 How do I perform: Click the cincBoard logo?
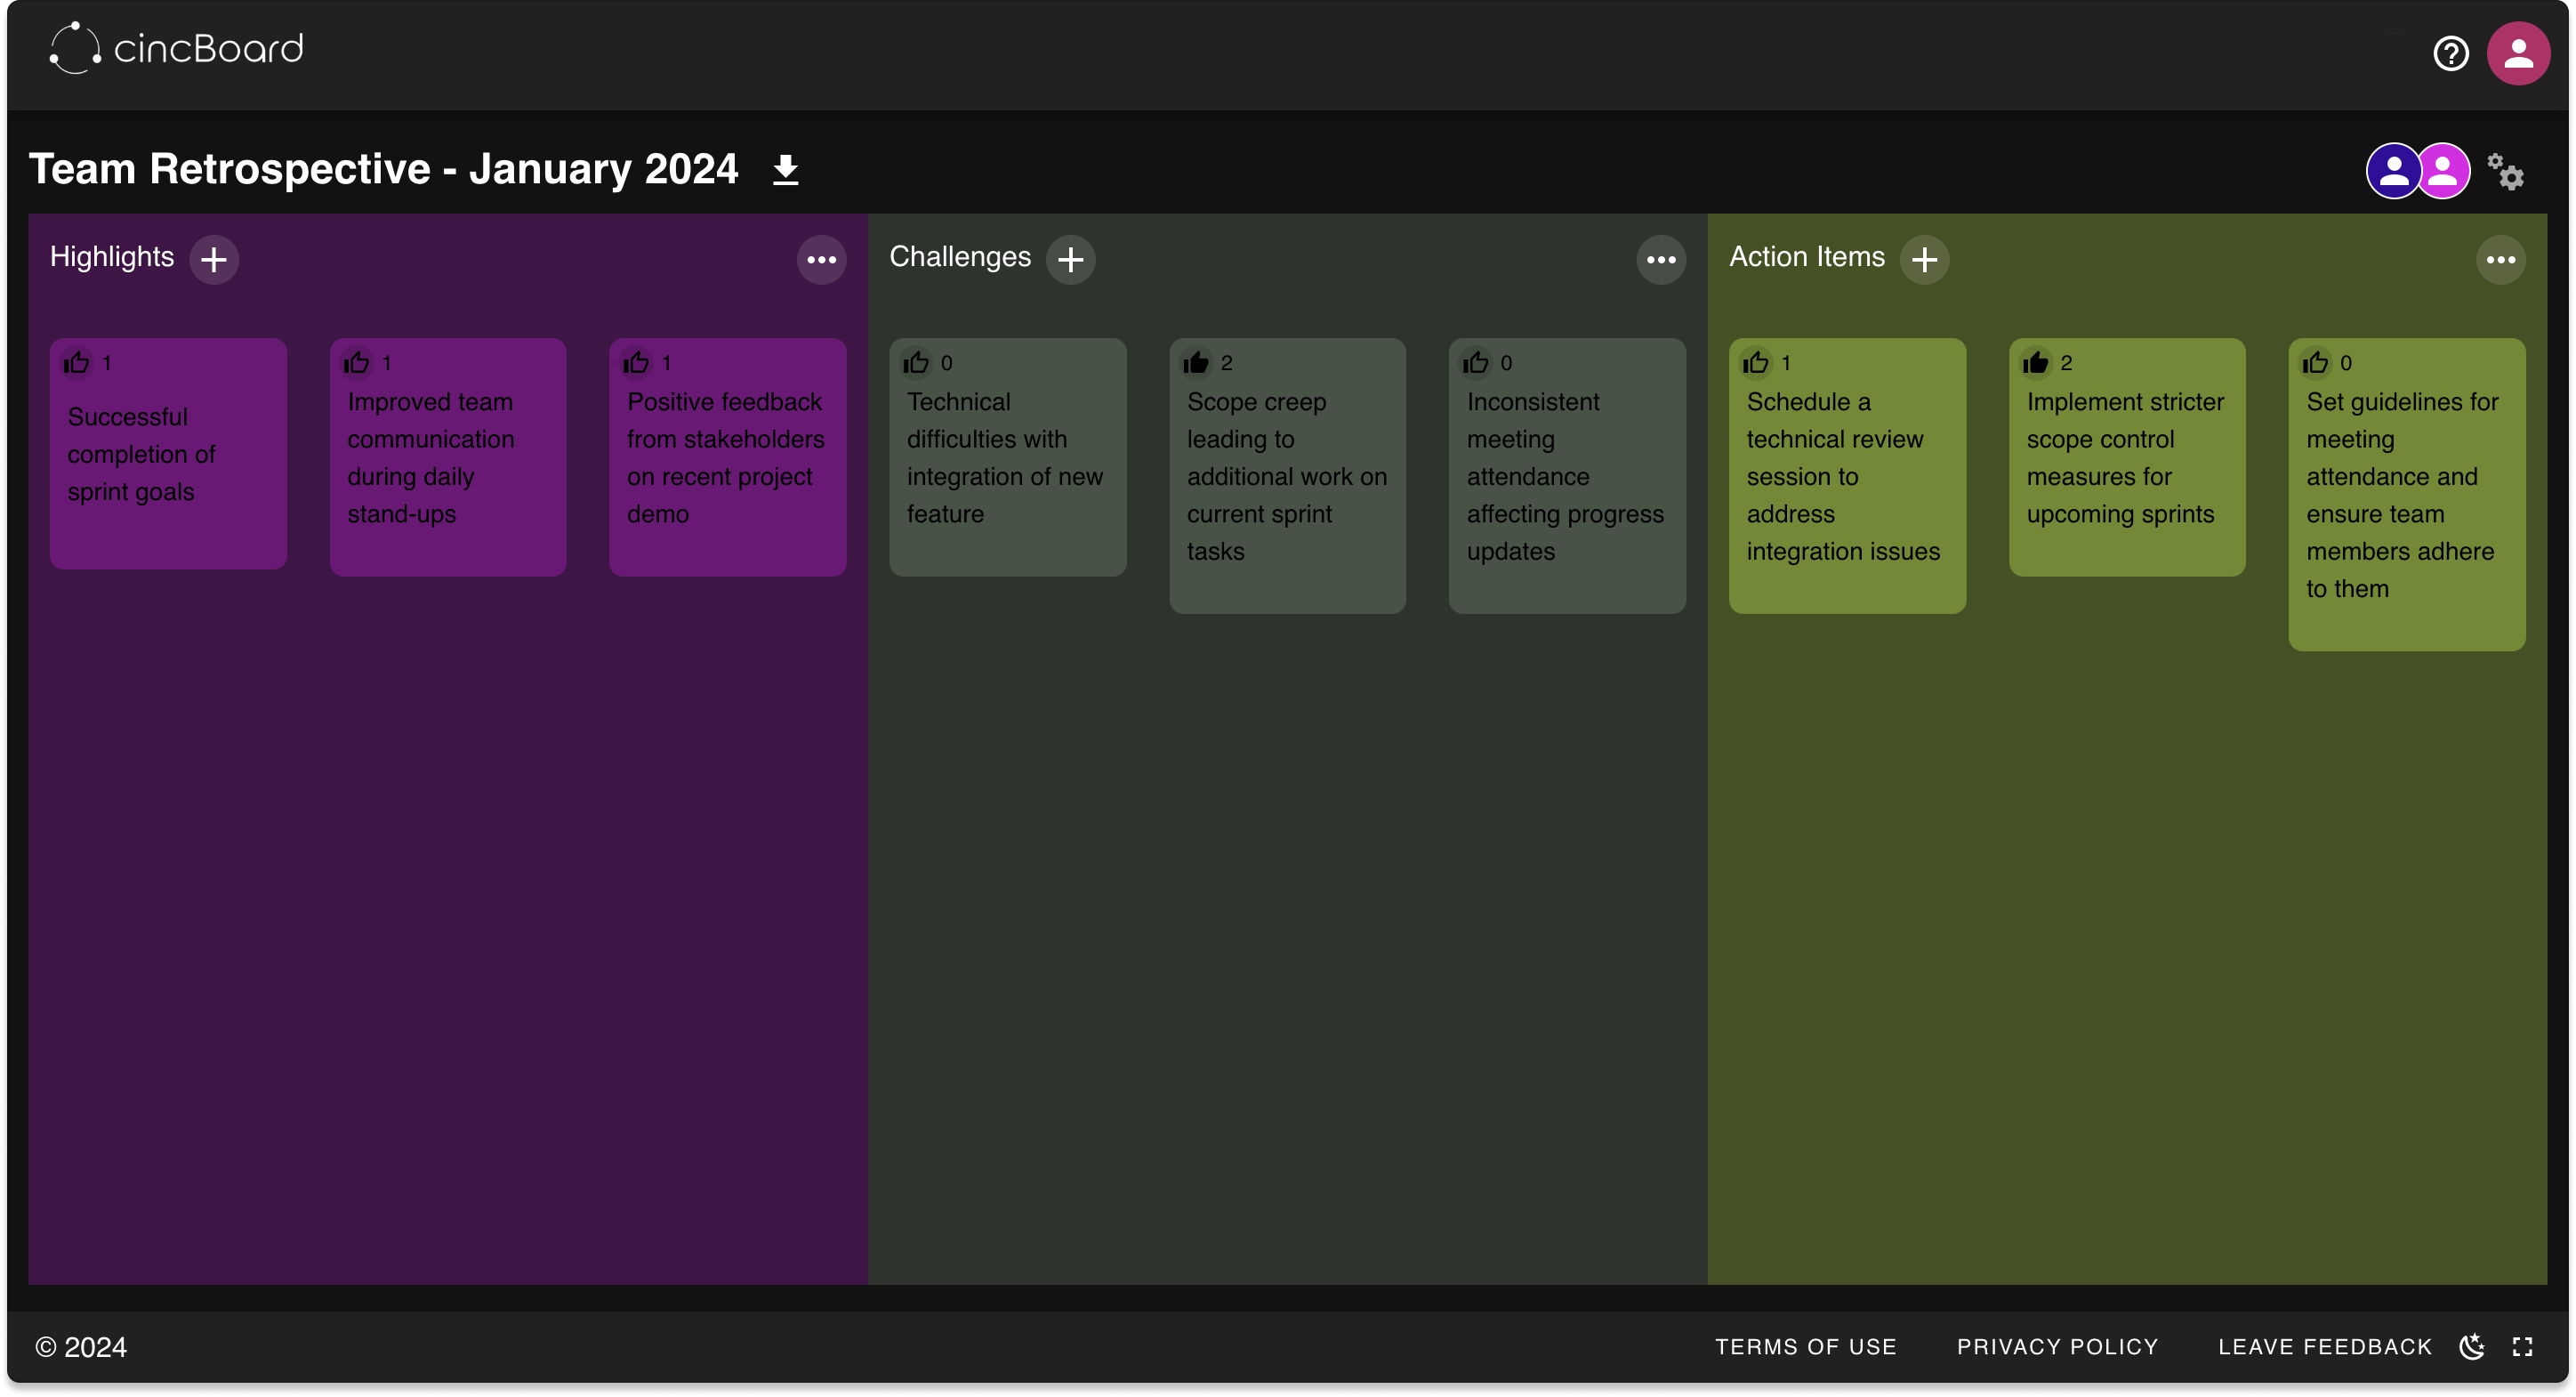pos(177,48)
